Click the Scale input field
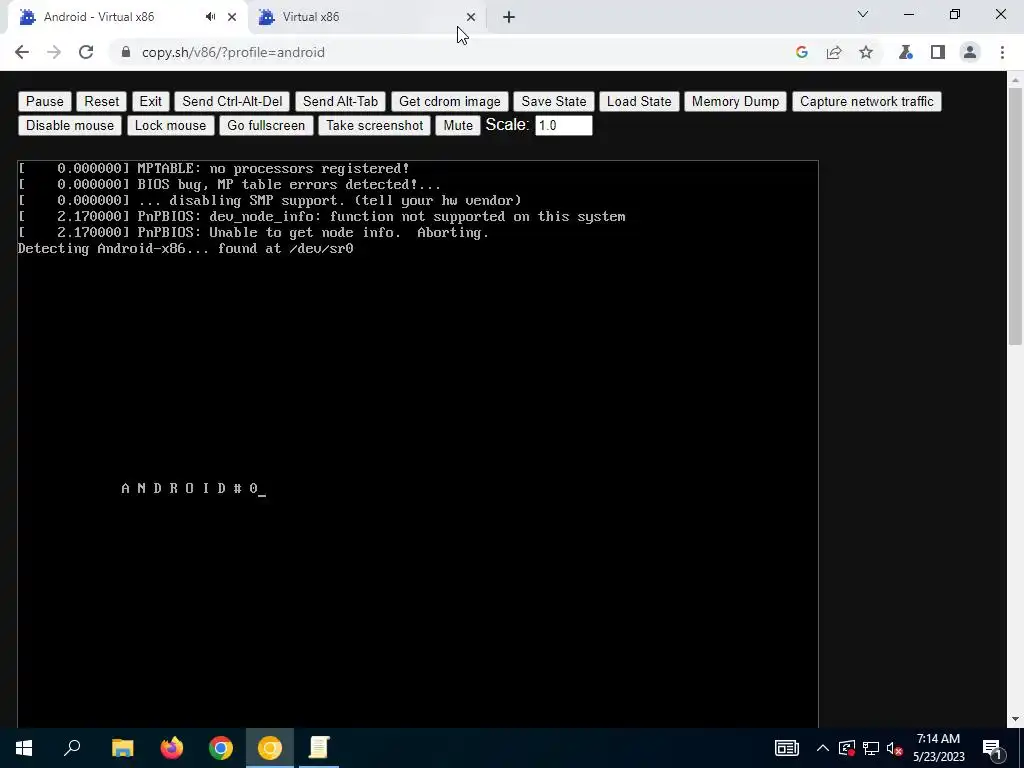This screenshot has width=1024, height=768. click(x=564, y=125)
